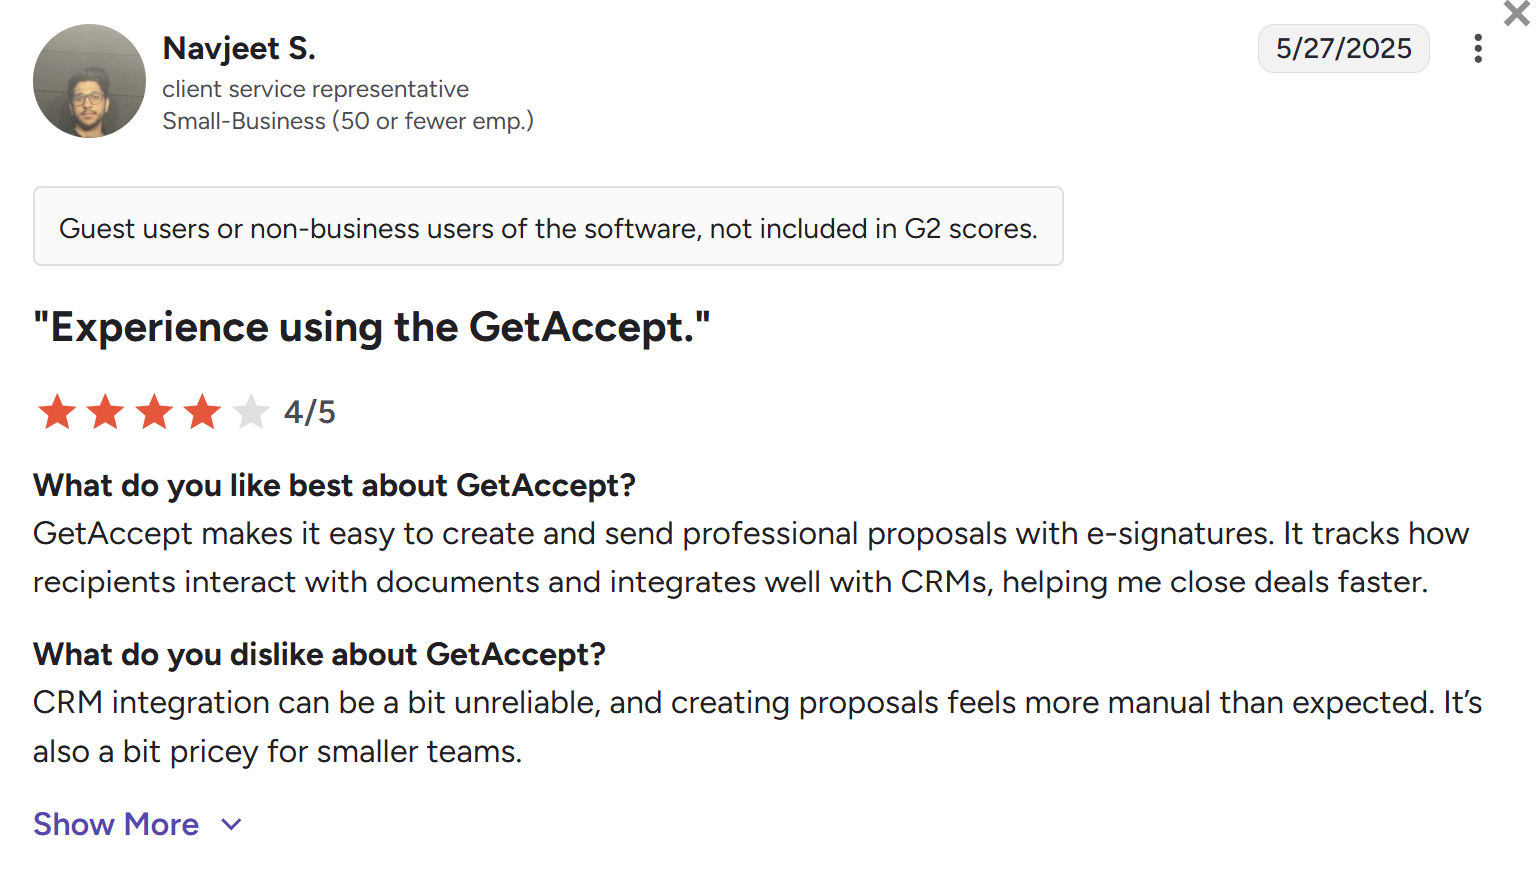This screenshot has height=875, width=1536.
Task: Click the "client service representative" job title
Action: point(315,89)
